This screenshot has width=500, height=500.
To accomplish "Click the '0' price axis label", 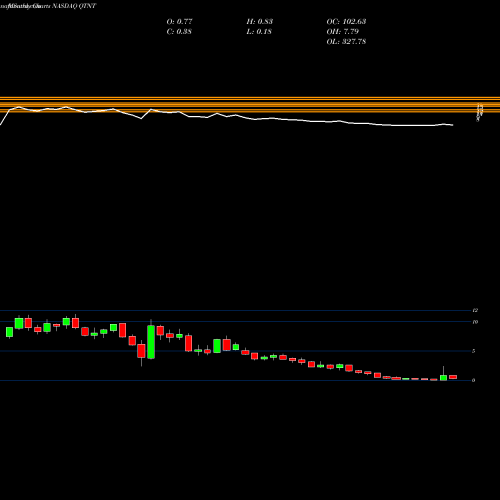I will [x=474, y=380].
